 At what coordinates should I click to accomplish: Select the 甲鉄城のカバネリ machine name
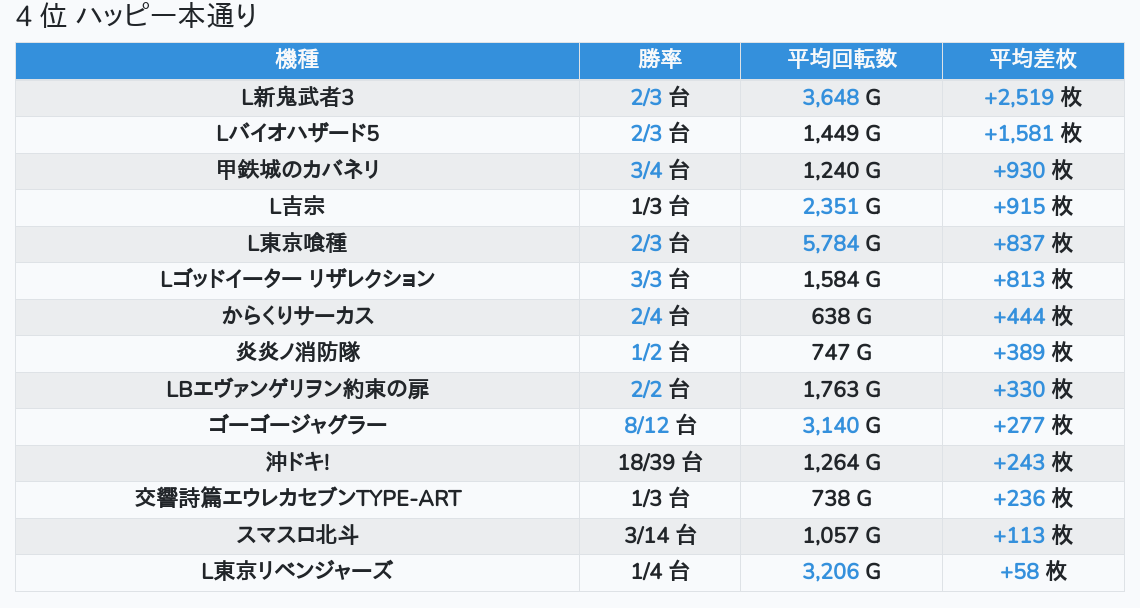tap(297, 170)
